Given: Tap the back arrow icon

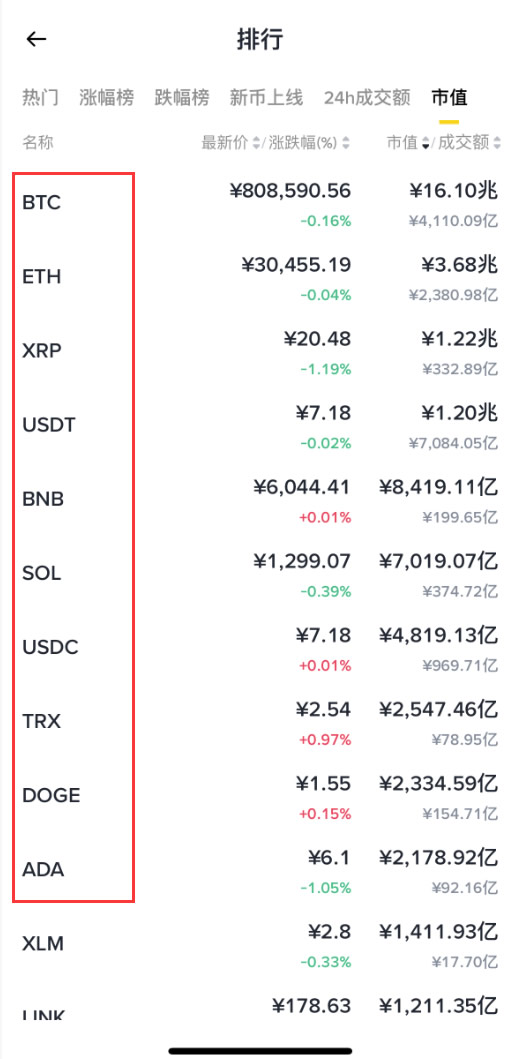Looking at the screenshot, I should 36,39.
